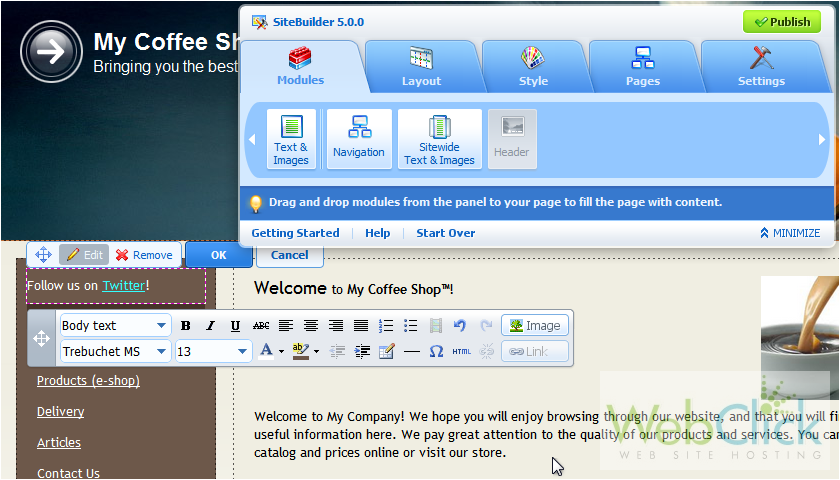Screen dimensions: 840x480
Task: Insert a bulleted list
Action: tap(411, 326)
